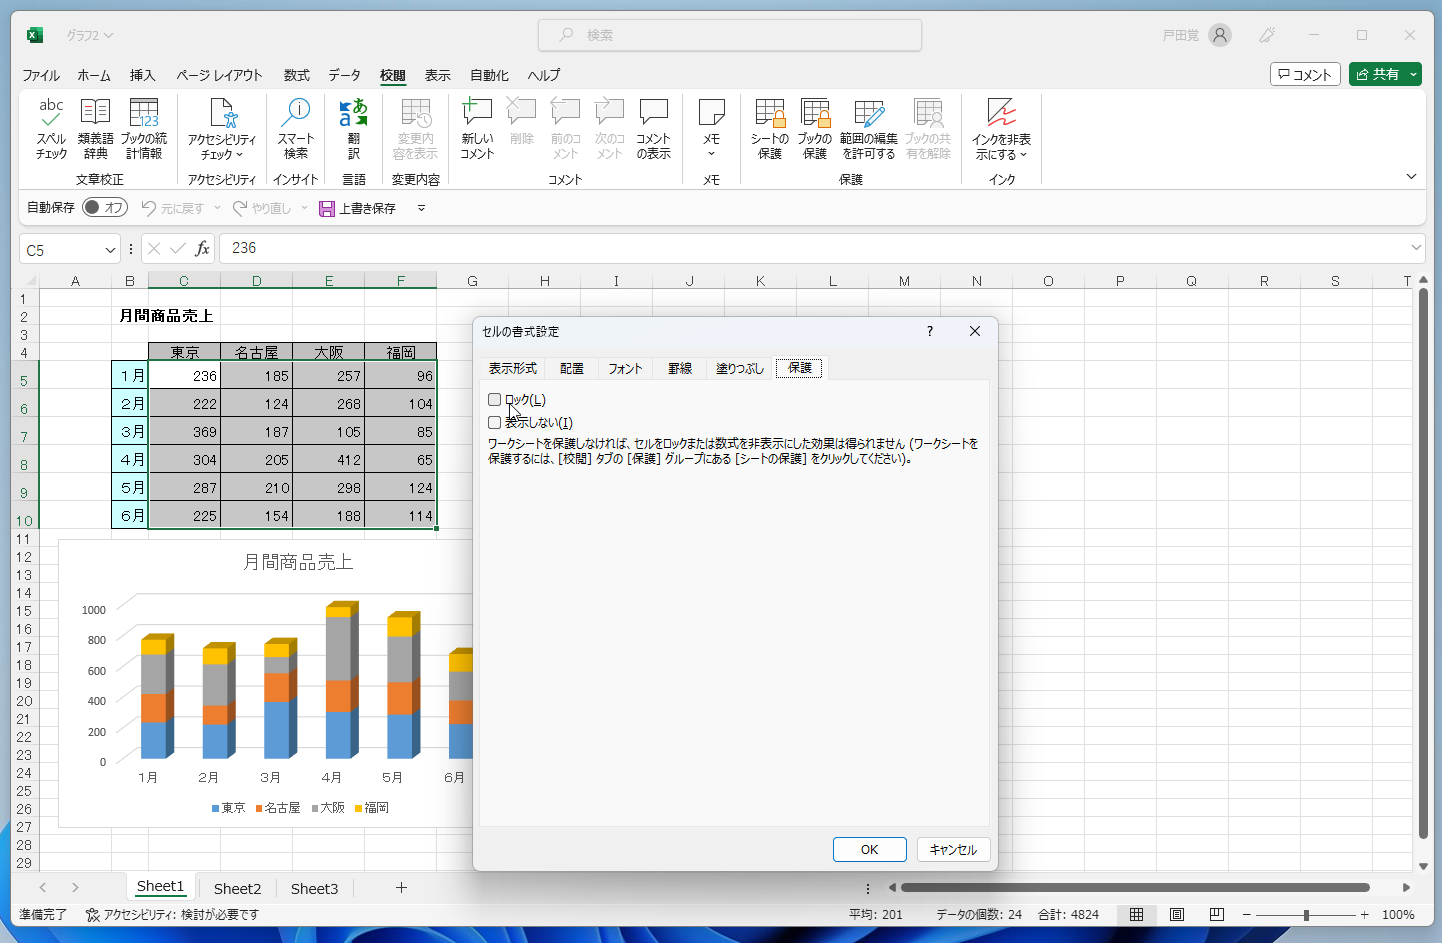The width and height of the screenshot is (1442, 943).
Task: Open スマート検索 smart lookup
Action: (x=296, y=129)
